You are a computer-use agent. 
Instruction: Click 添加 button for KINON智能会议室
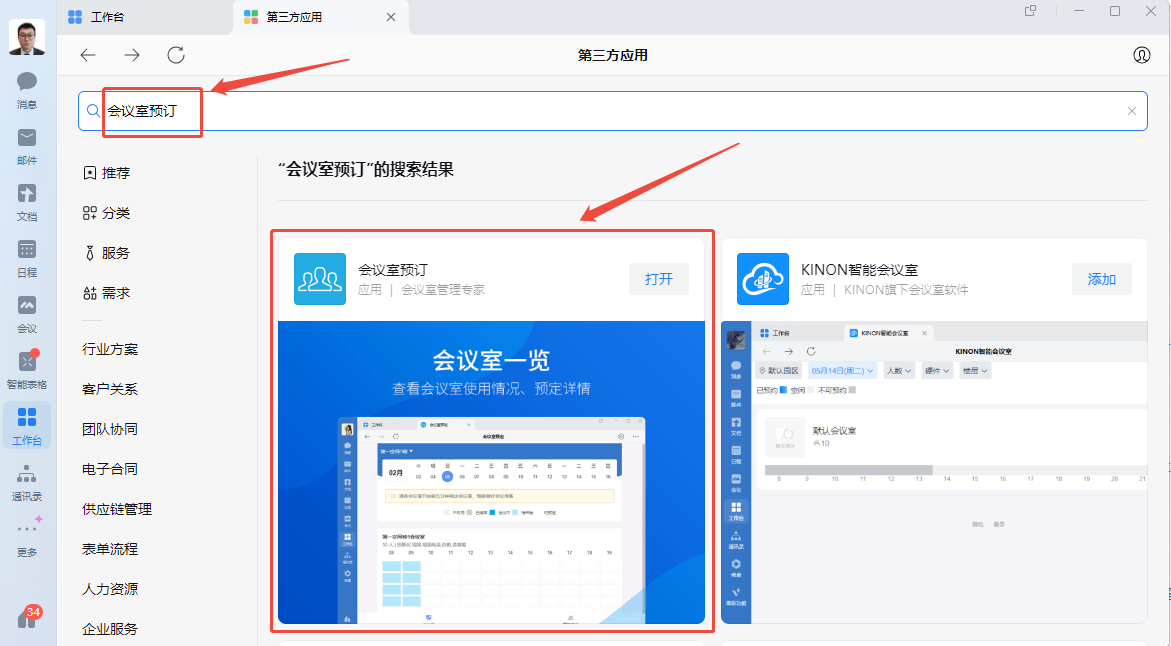tap(1102, 279)
